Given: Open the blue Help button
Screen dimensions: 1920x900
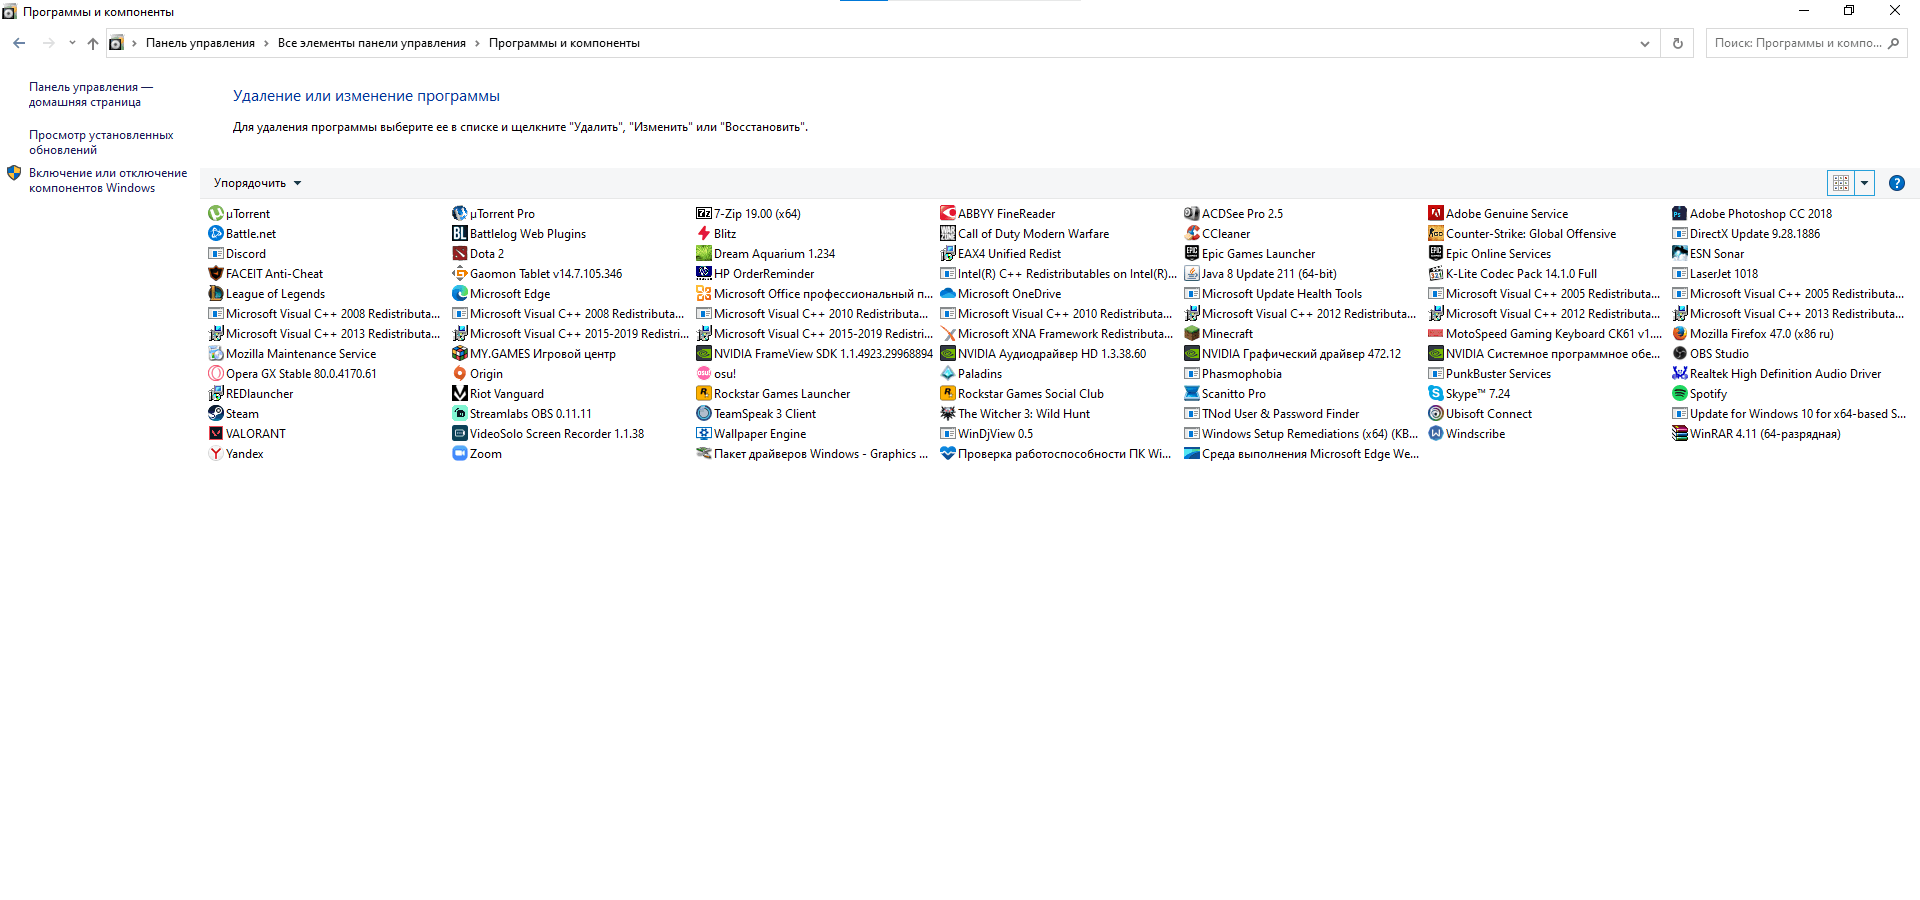Looking at the screenshot, I should [1897, 183].
